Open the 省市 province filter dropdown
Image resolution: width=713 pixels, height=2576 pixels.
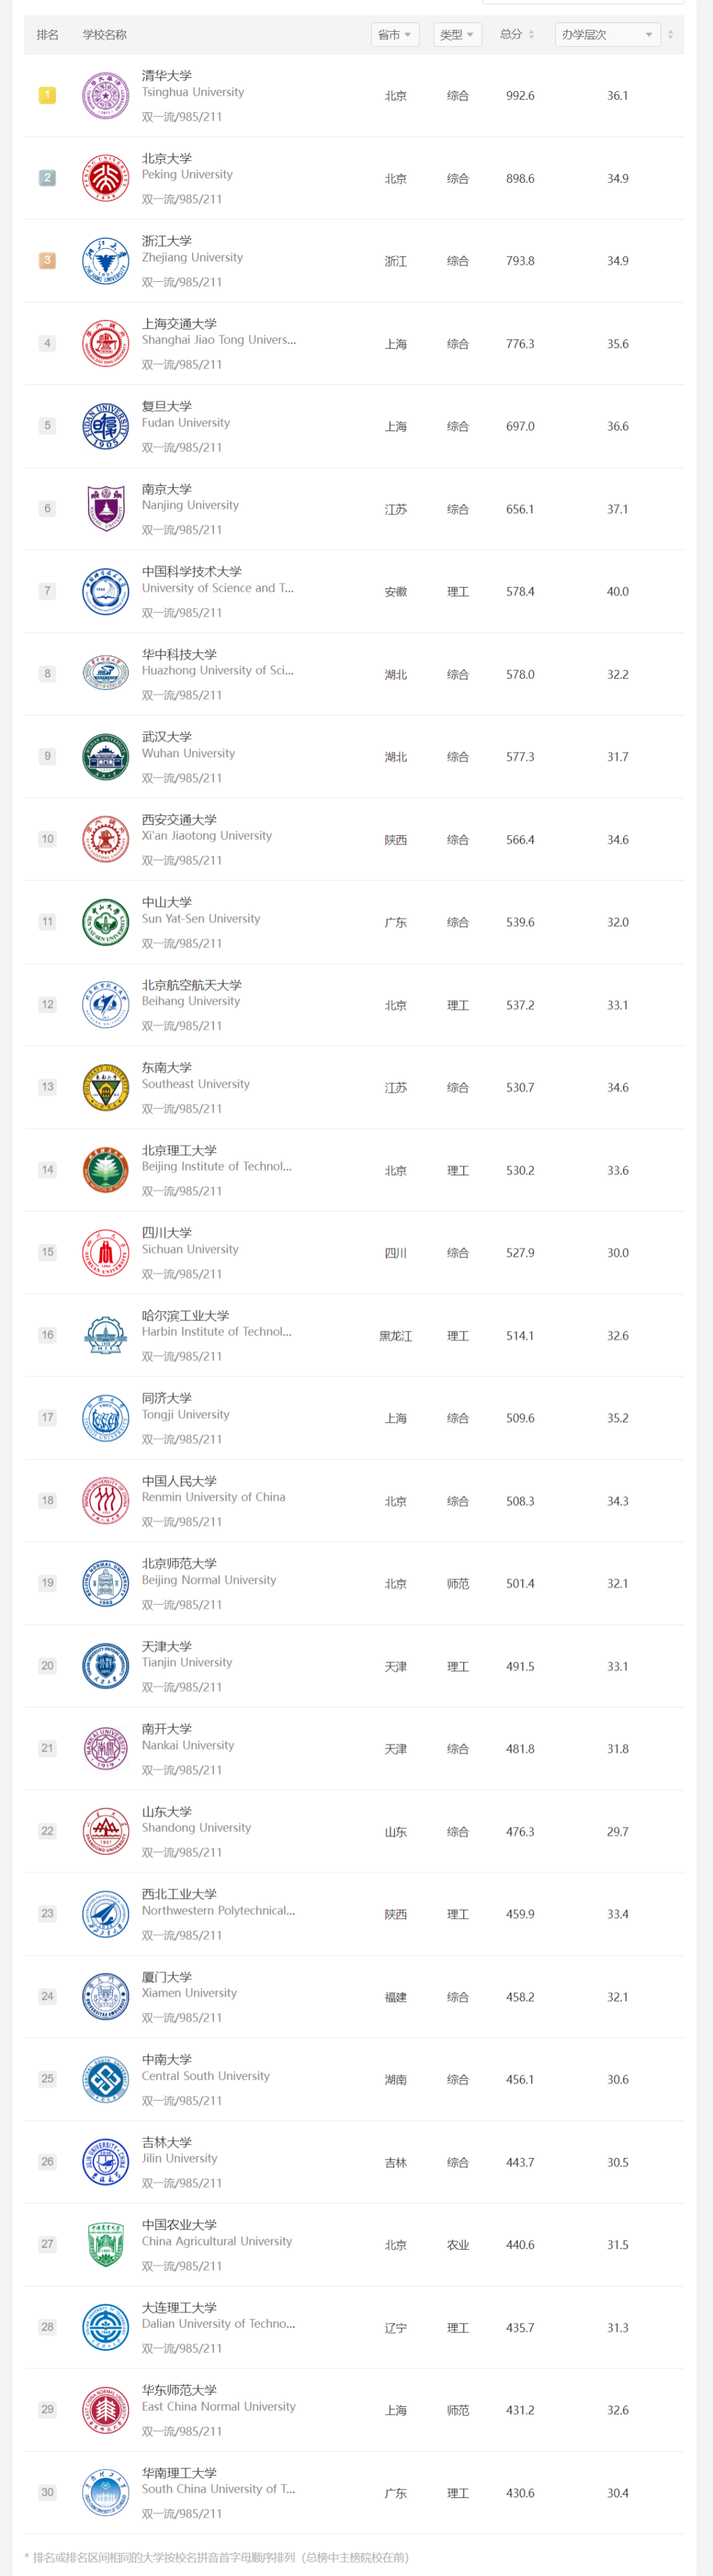point(395,35)
